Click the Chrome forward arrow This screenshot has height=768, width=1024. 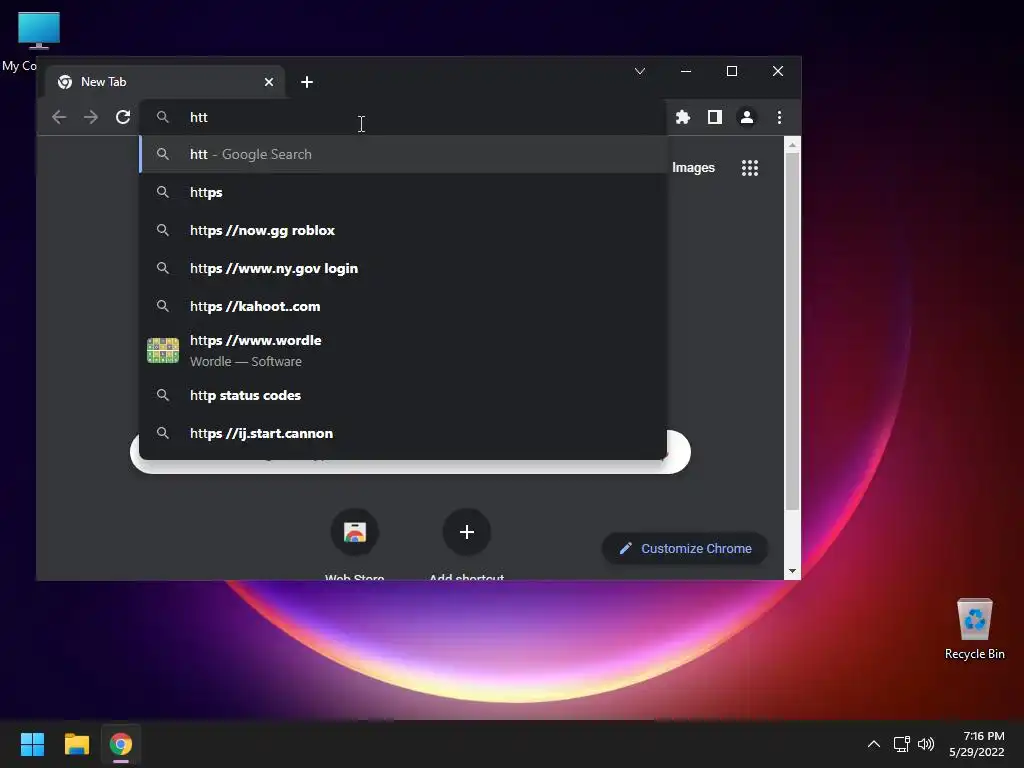(x=91, y=118)
